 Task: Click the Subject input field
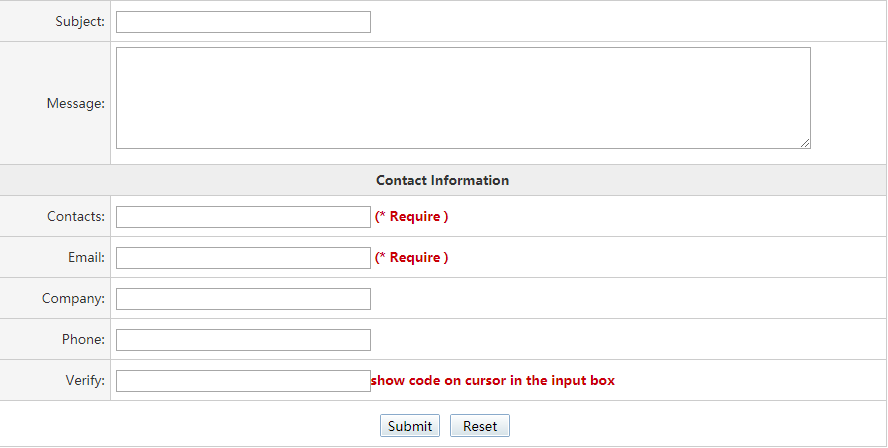coord(243,22)
